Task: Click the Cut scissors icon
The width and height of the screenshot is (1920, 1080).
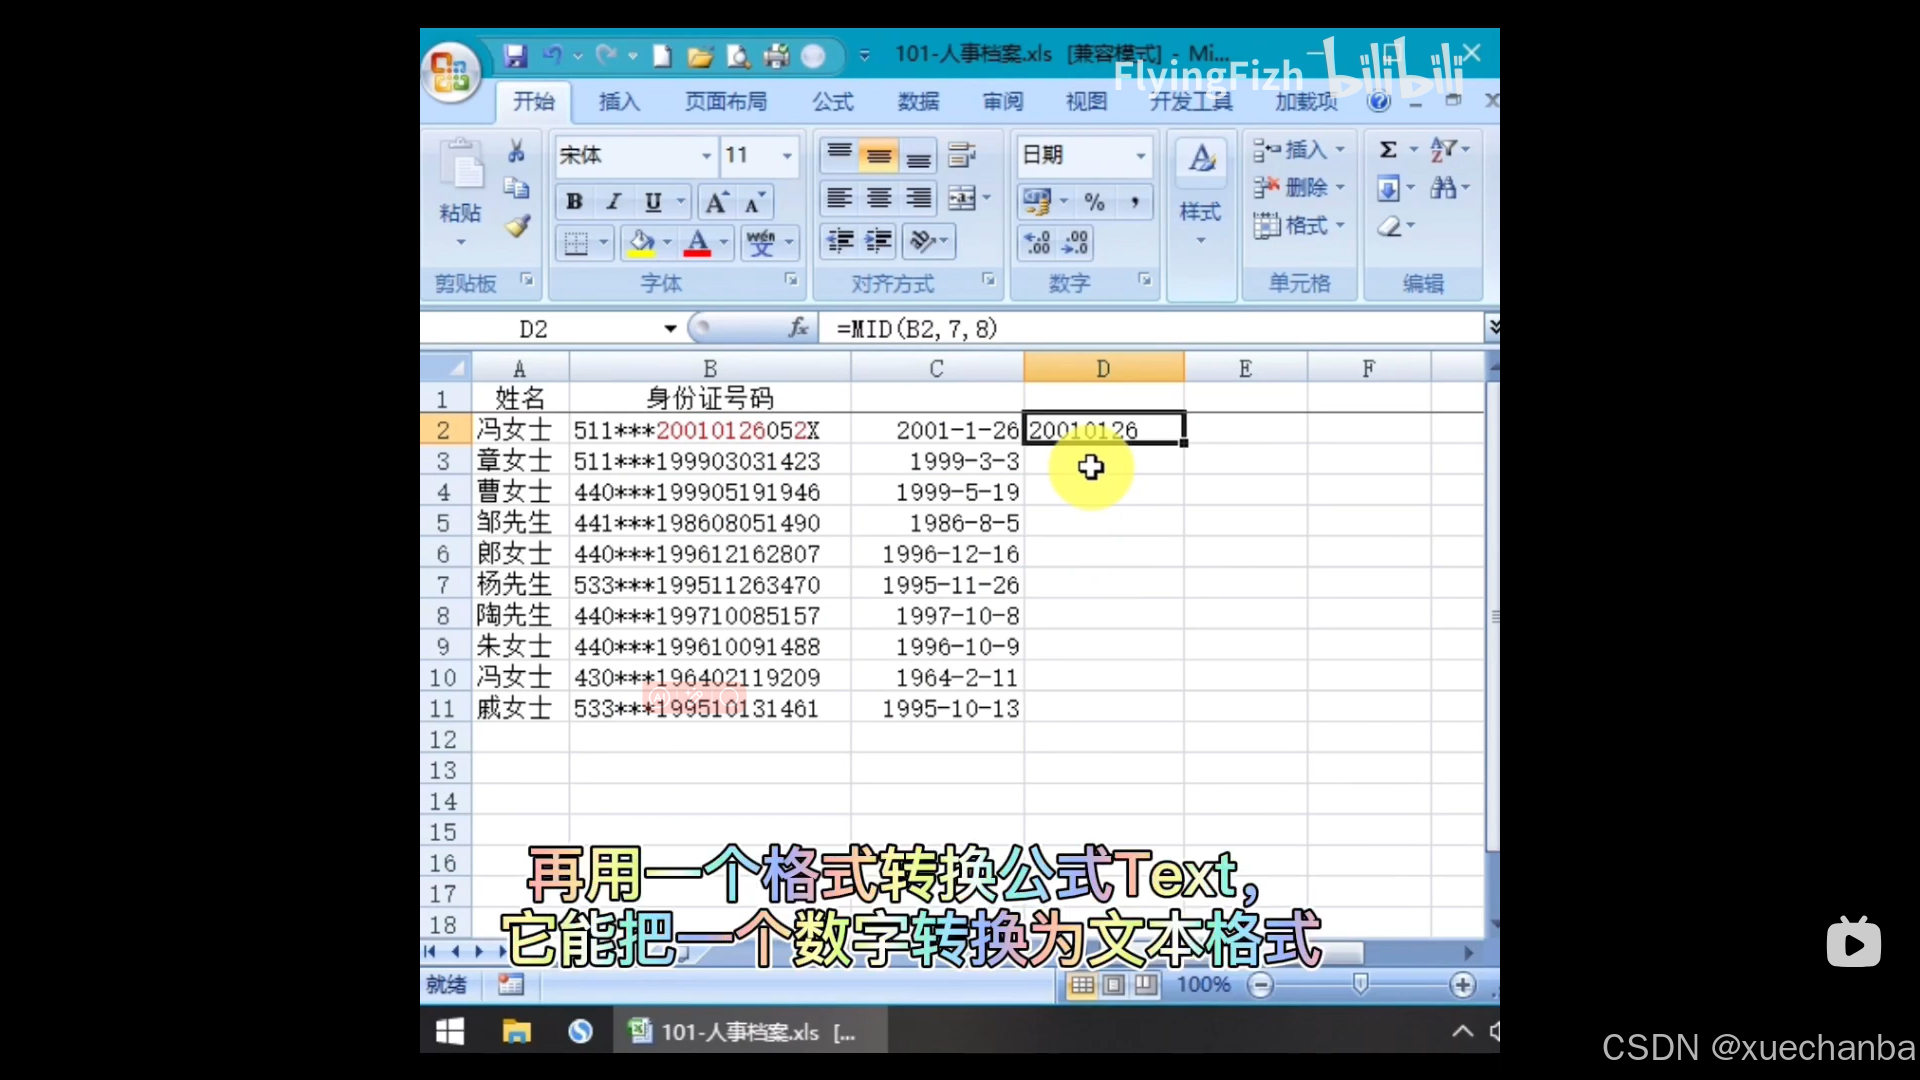Action: pos(516,151)
